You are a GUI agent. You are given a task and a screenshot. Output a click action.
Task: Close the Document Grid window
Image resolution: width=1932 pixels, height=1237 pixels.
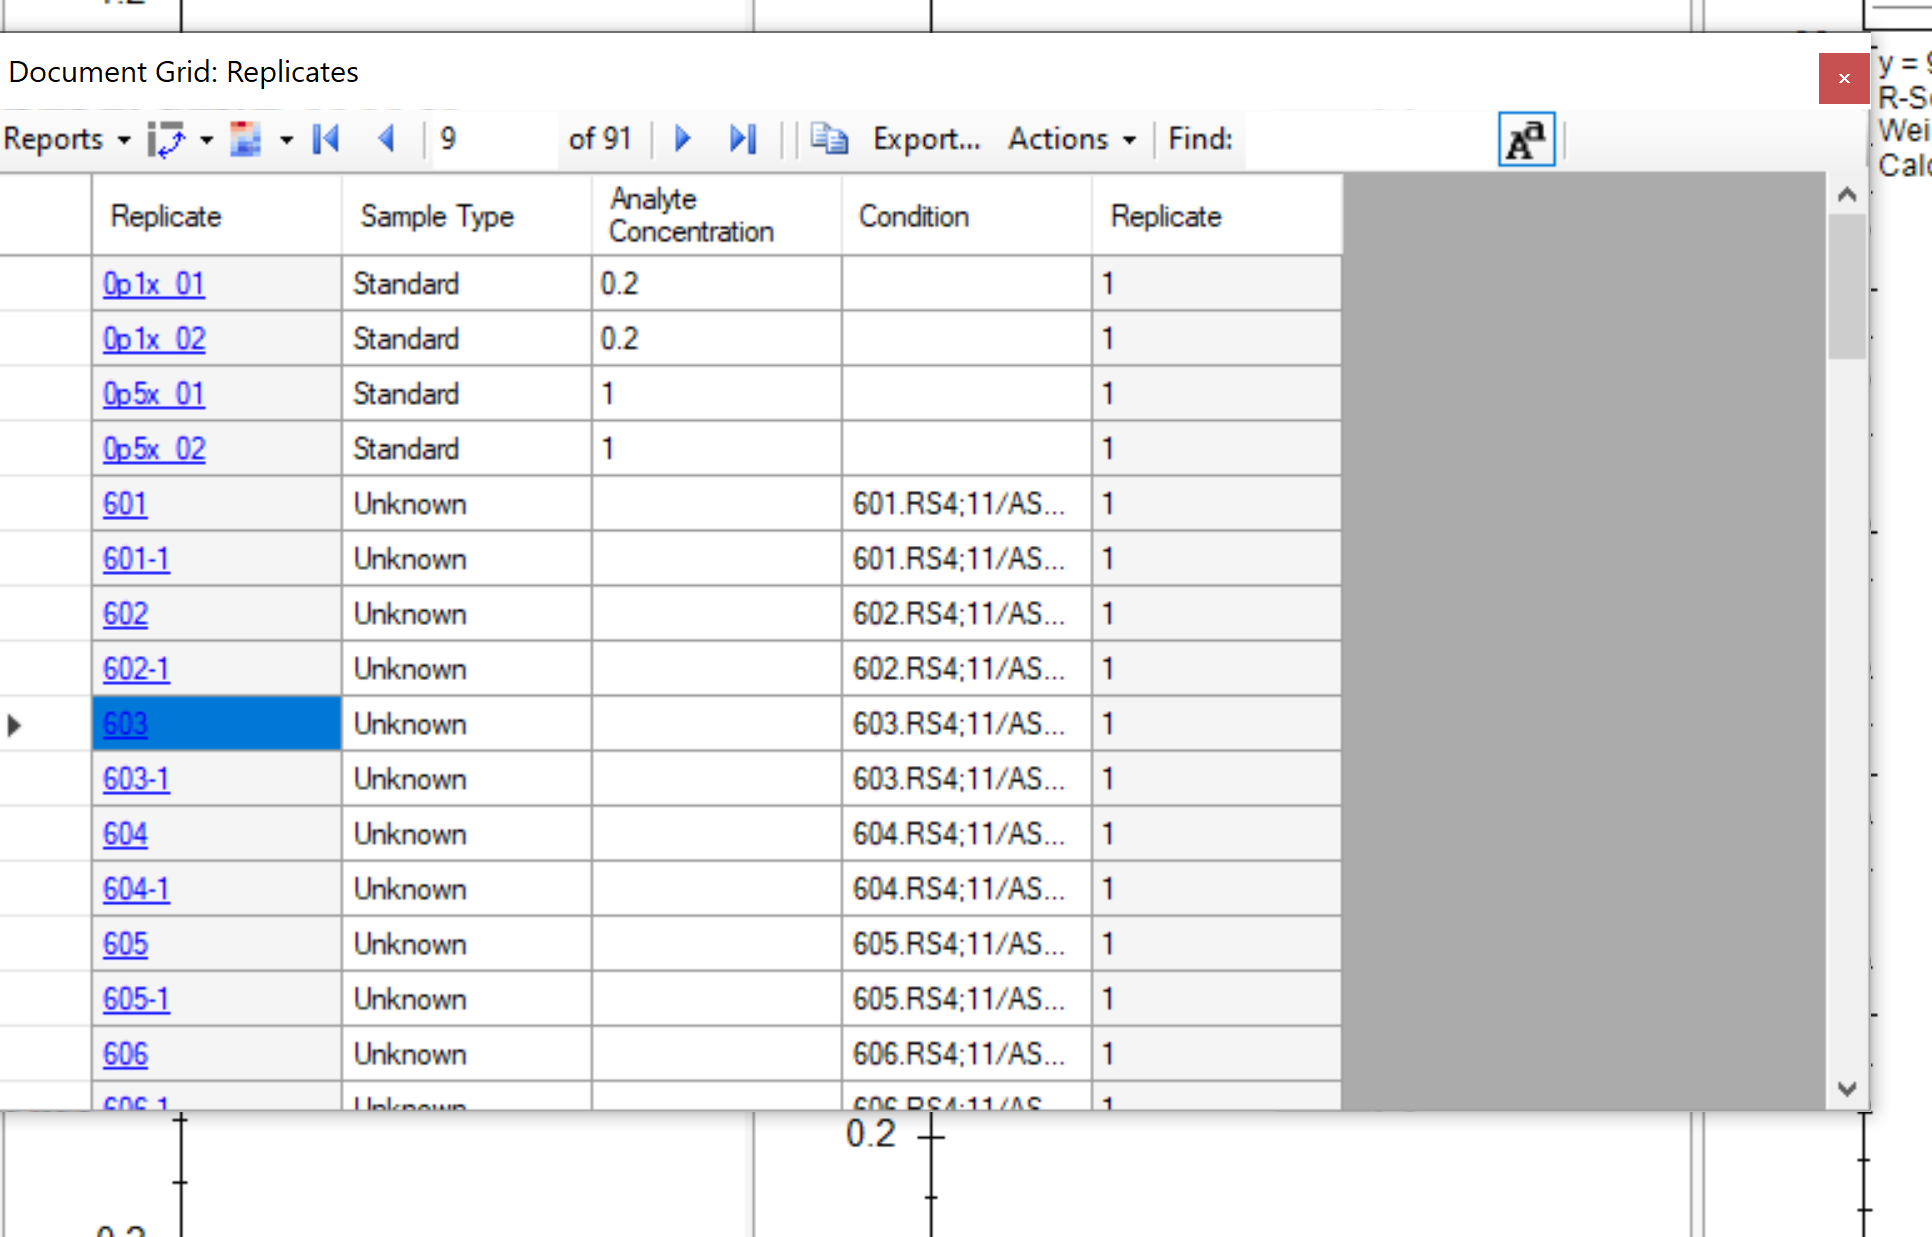[1843, 78]
